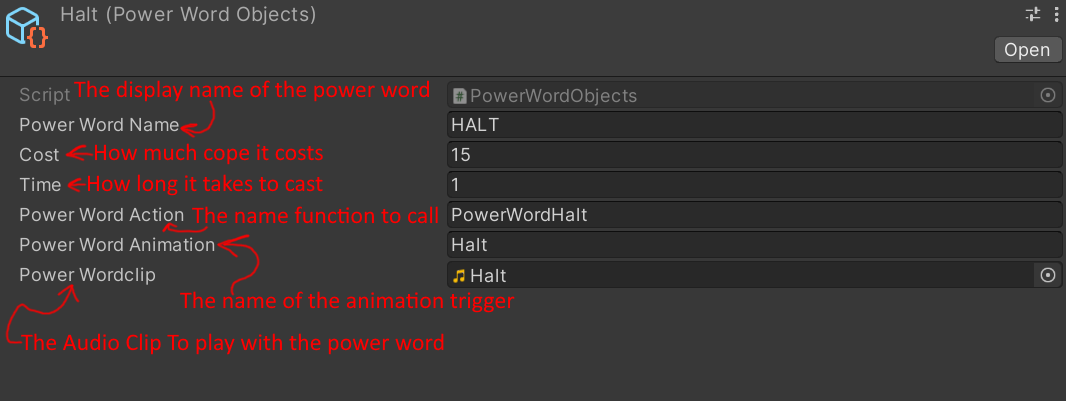
Task: Open the Power Wordclip object picker circle
Action: point(1048,276)
